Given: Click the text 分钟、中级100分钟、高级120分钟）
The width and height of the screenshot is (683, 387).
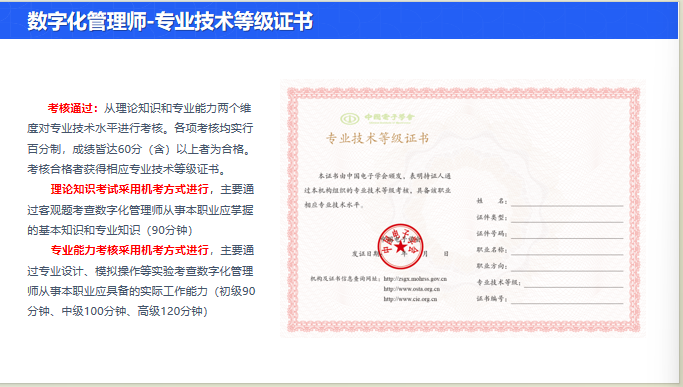Looking at the screenshot, I should pyautogui.click(x=118, y=311).
